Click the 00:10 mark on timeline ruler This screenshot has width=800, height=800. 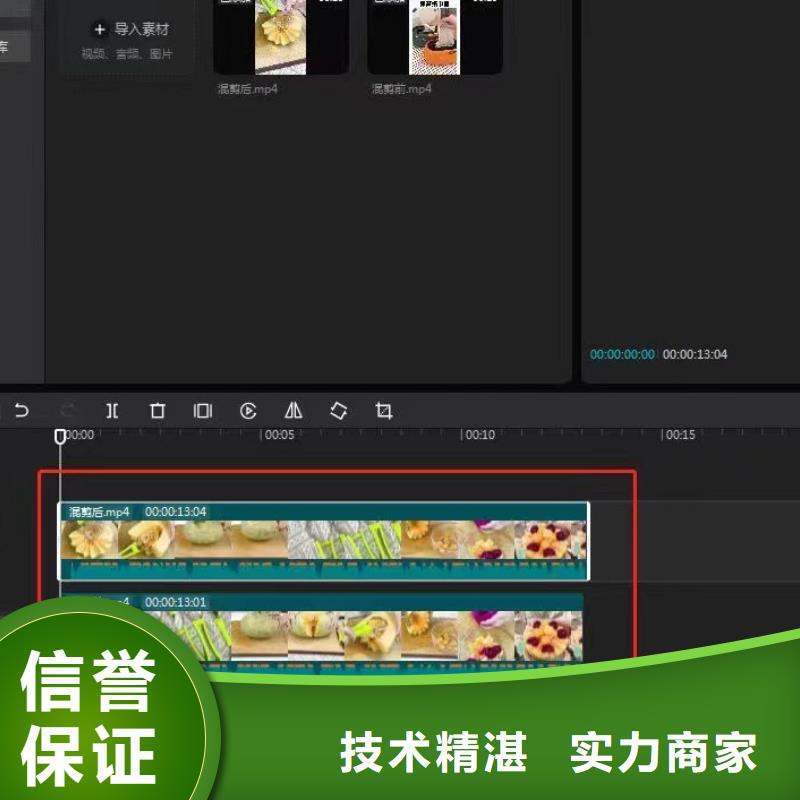(479, 435)
